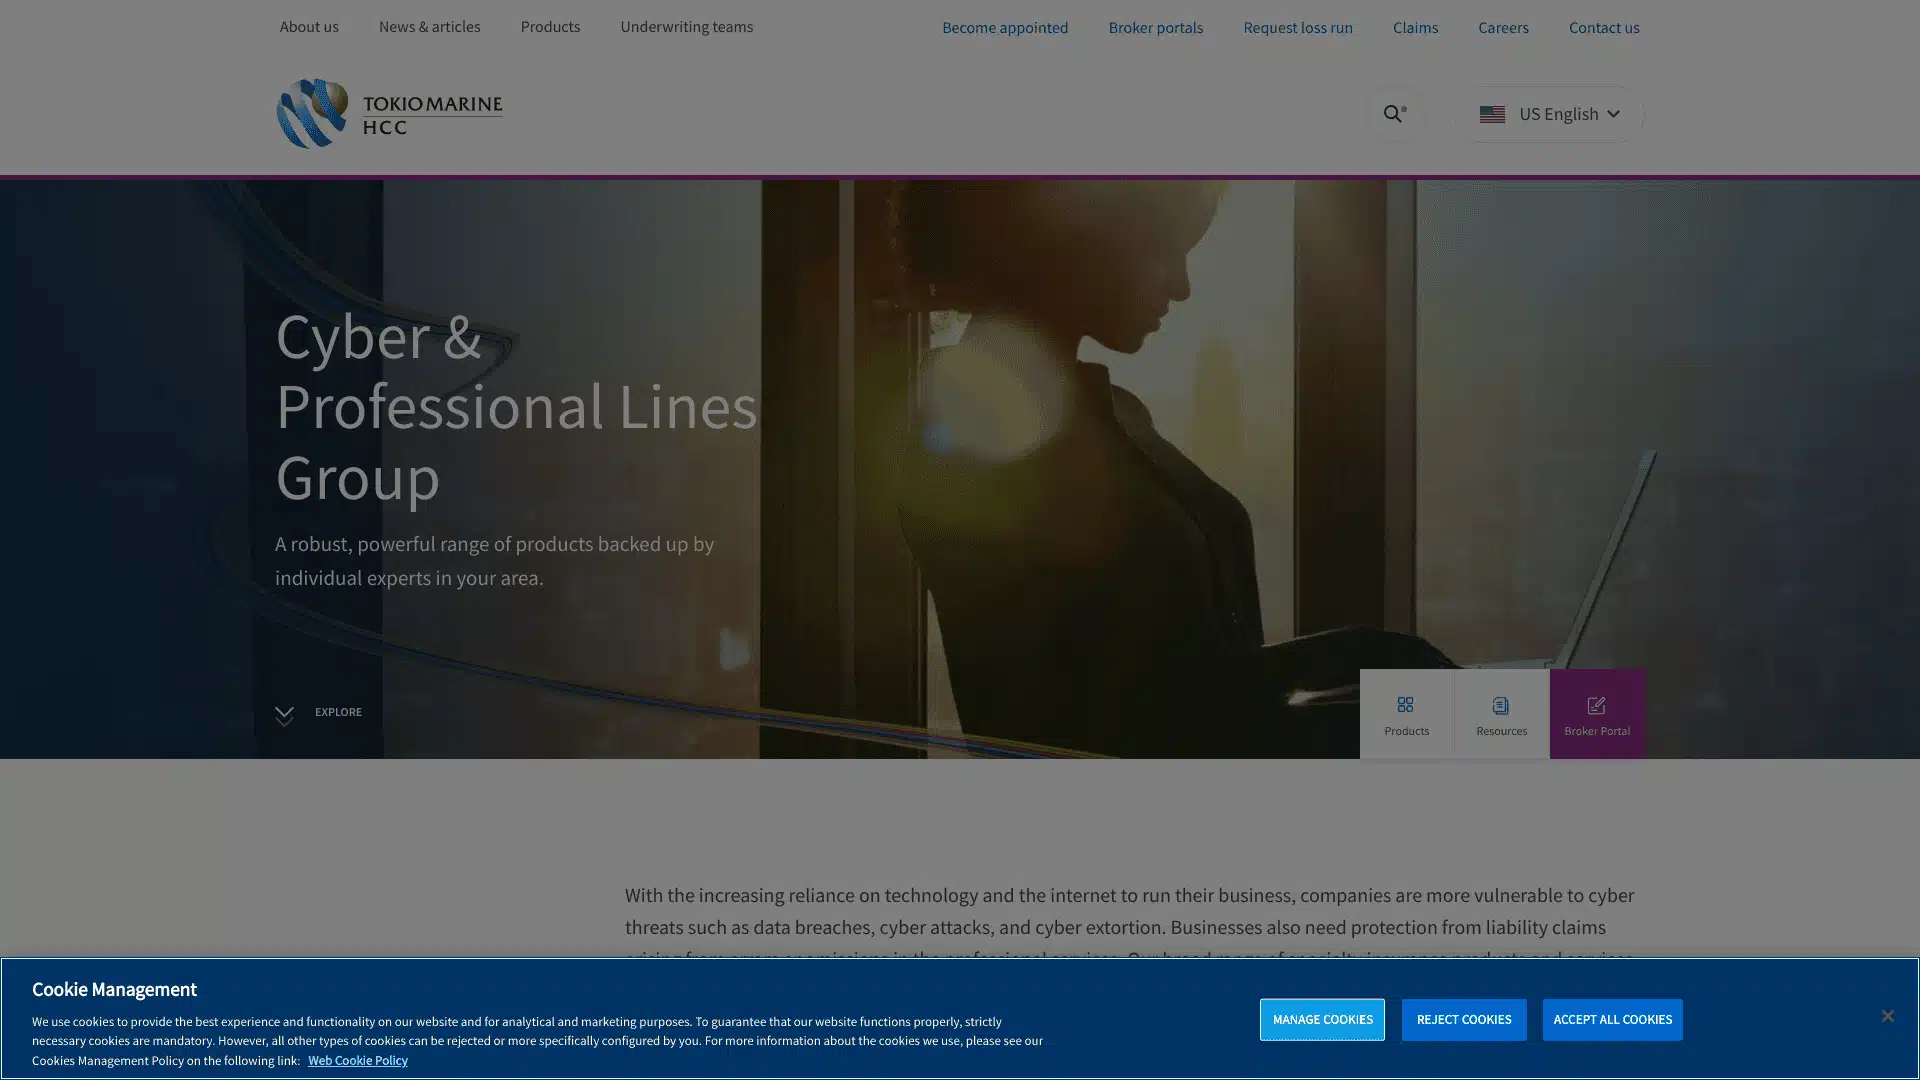1920x1080 pixels.
Task: Go to Become appointed link
Action: tap(1004, 28)
